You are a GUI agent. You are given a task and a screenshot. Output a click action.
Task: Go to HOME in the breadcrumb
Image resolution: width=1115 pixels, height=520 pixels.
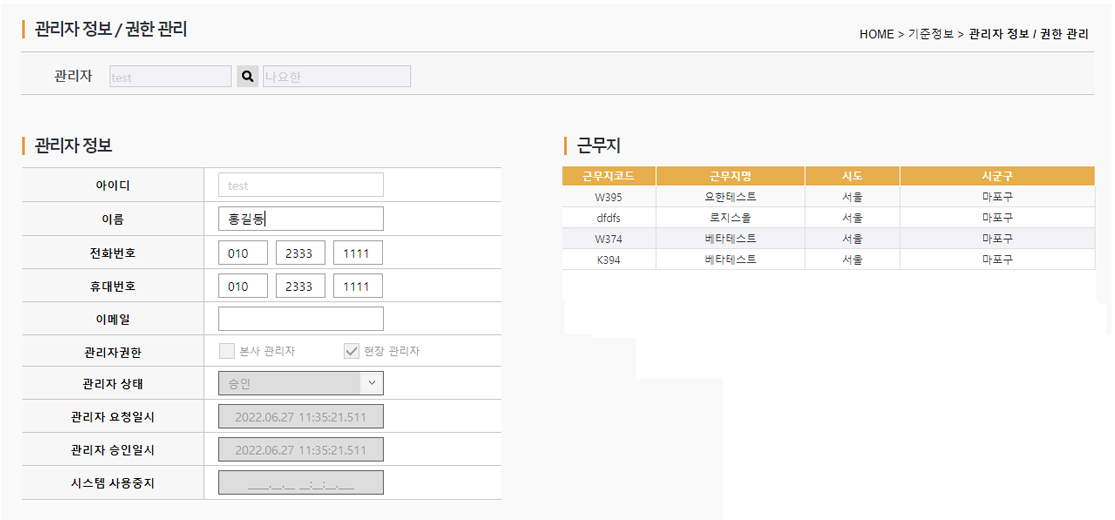click(876, 34)
